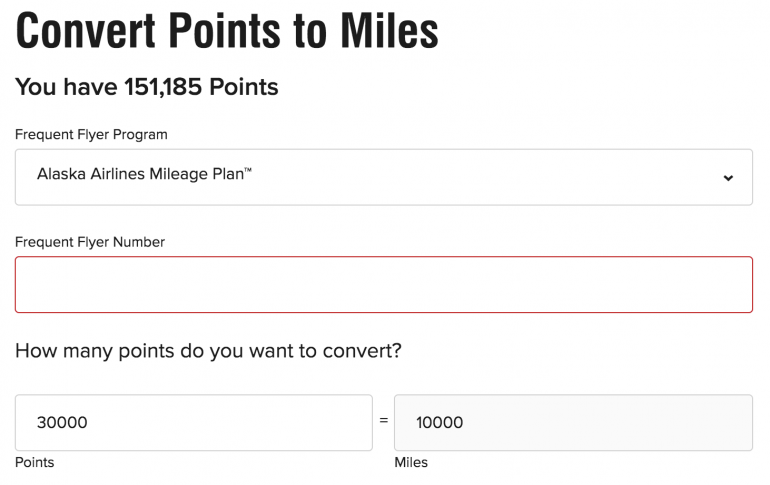Click 'How many points do you want to convert?'
The image size is (770, 485).
pyautogui.click(x=208, y=351)
